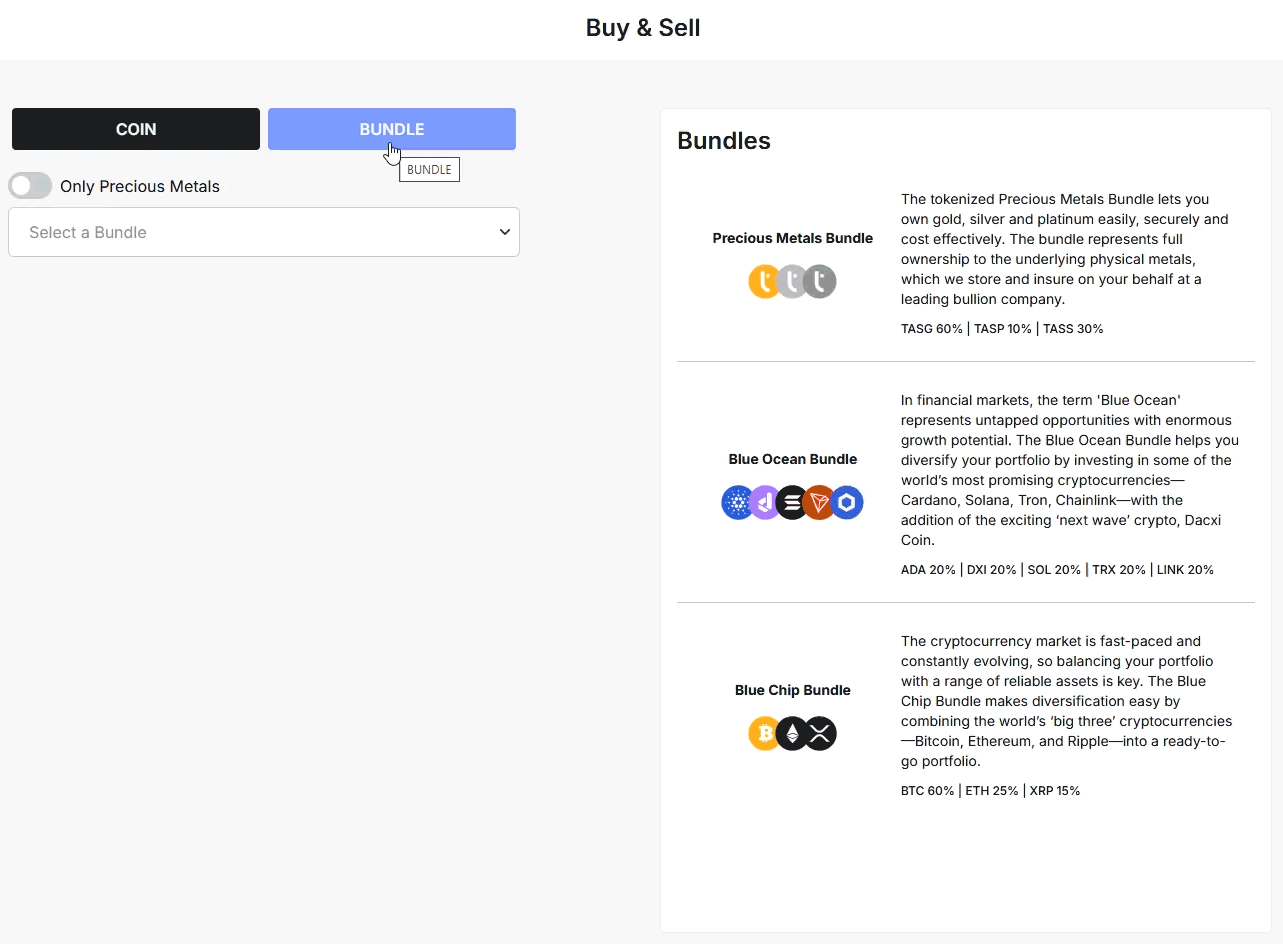Click the light silver coin icon in Precious Metals Bundle
The width and height of the screenshot is (1283, 944).
[x=792, y=281]
